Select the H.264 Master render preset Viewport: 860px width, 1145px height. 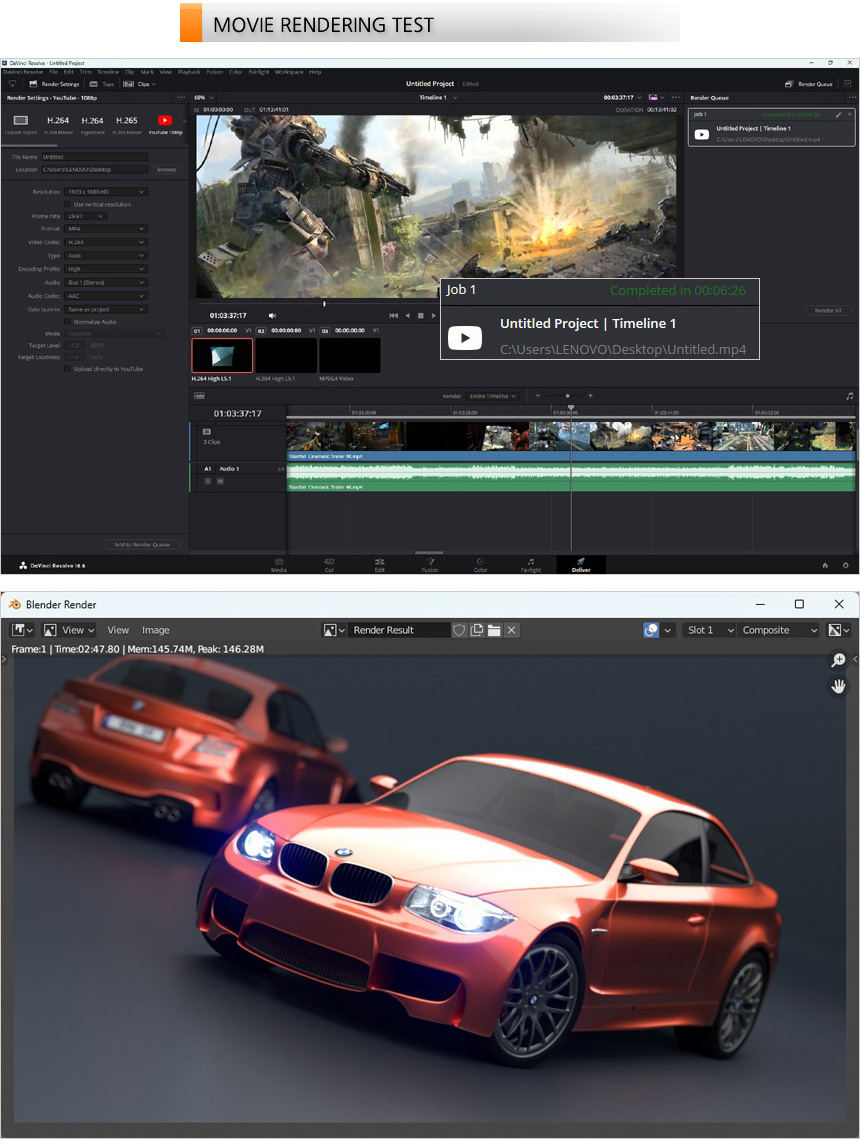coord(58,124)
